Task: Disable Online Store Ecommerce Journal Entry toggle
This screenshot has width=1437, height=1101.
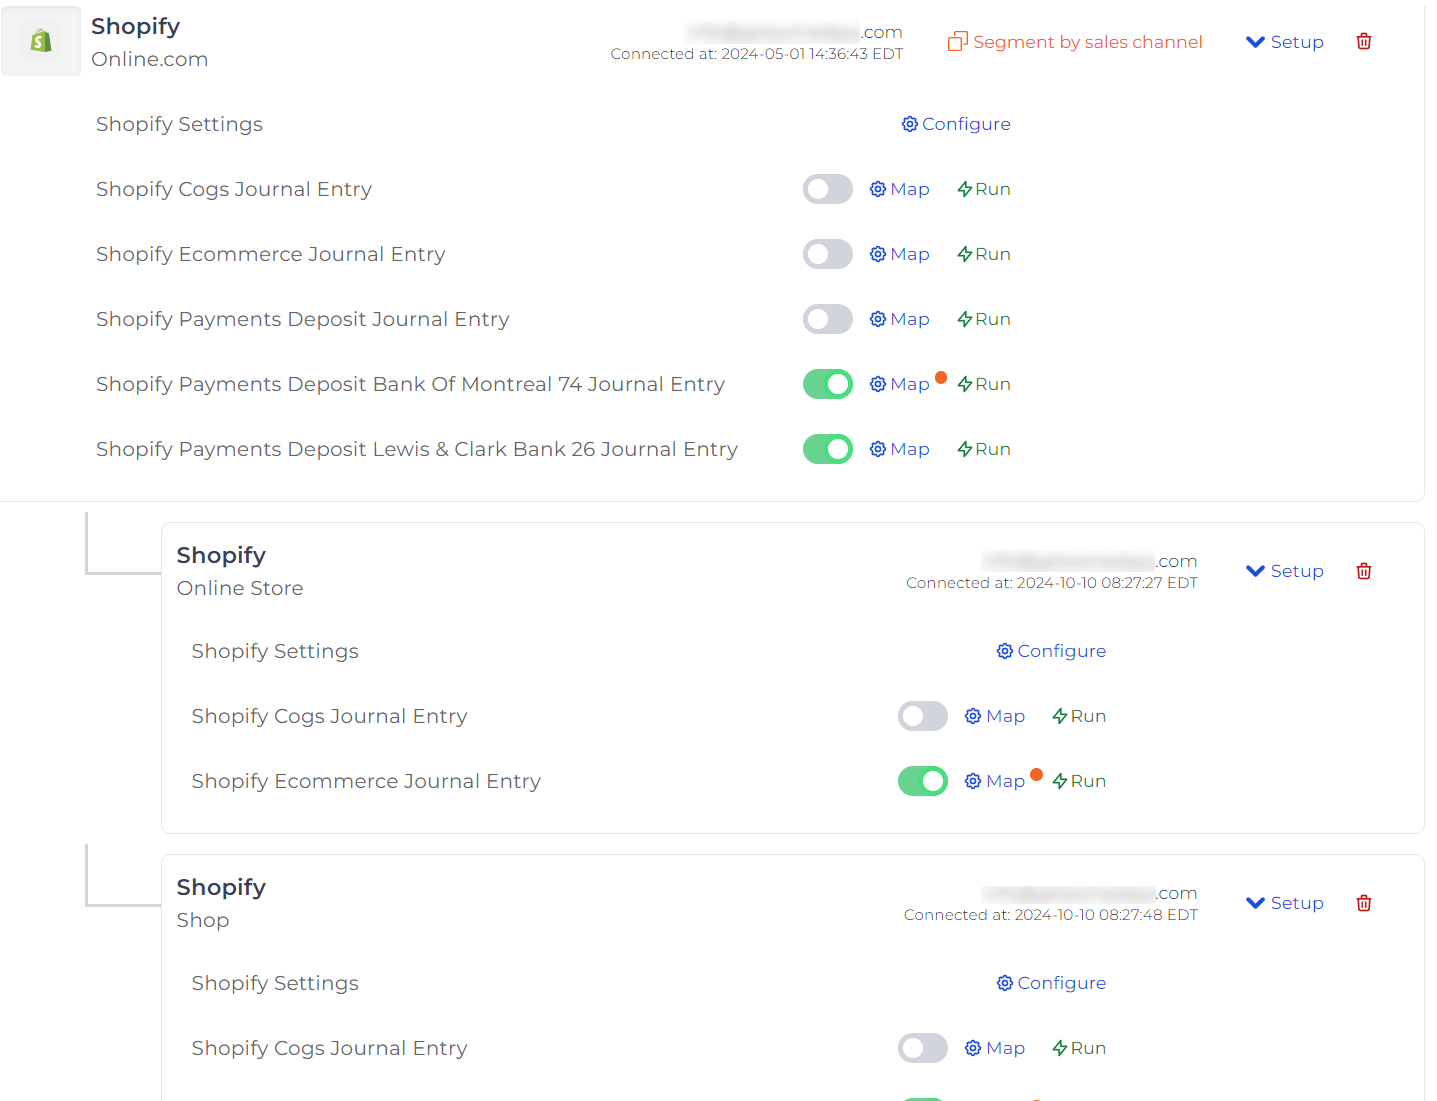Action: (x=923, y=781)
